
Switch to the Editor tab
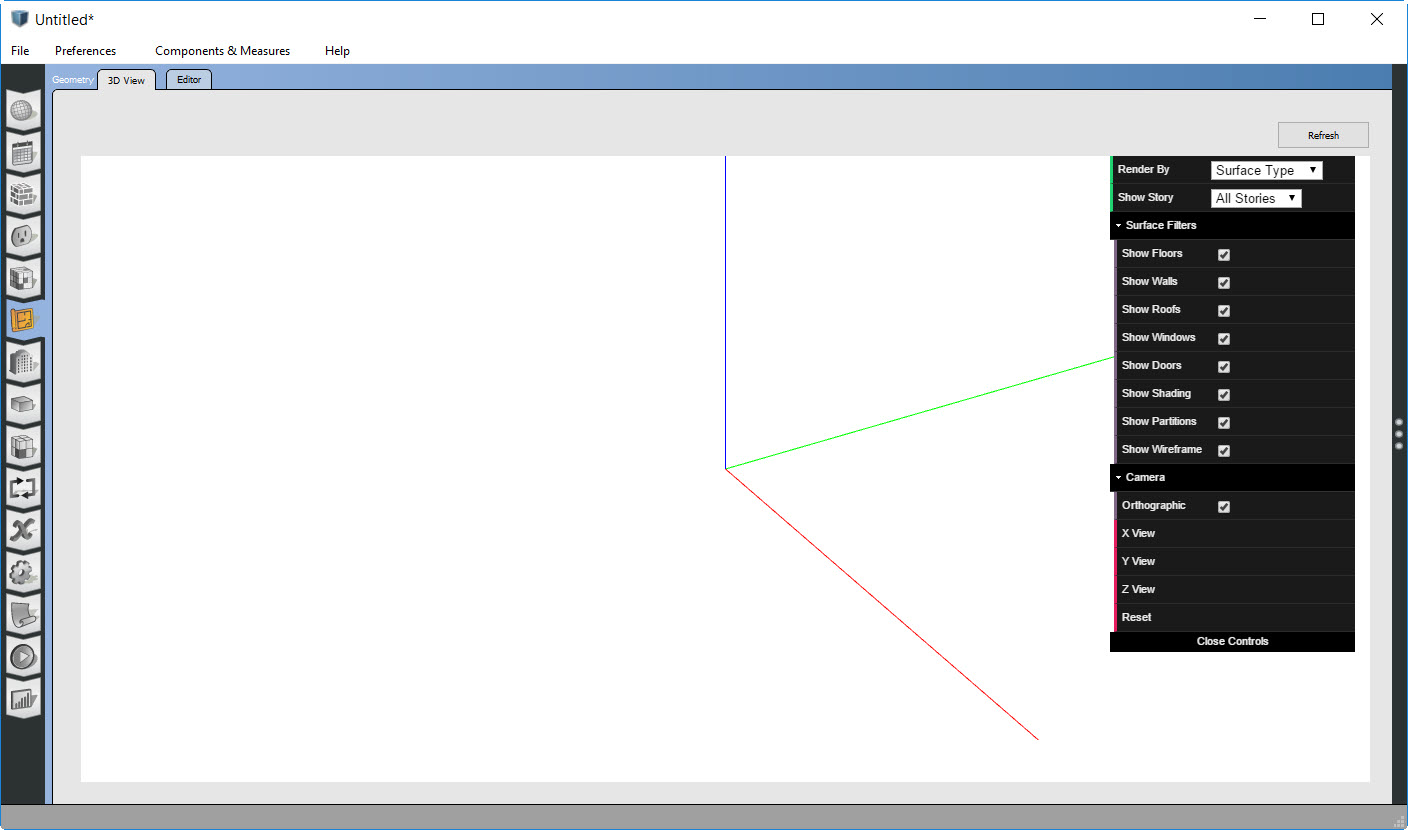(x=188, y=79)
